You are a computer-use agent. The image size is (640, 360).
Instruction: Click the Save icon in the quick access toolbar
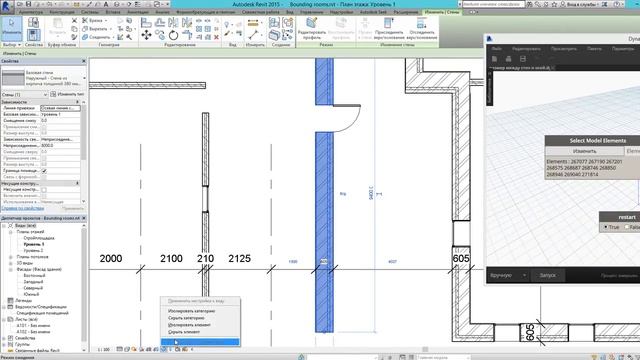[x=29, y=4]
